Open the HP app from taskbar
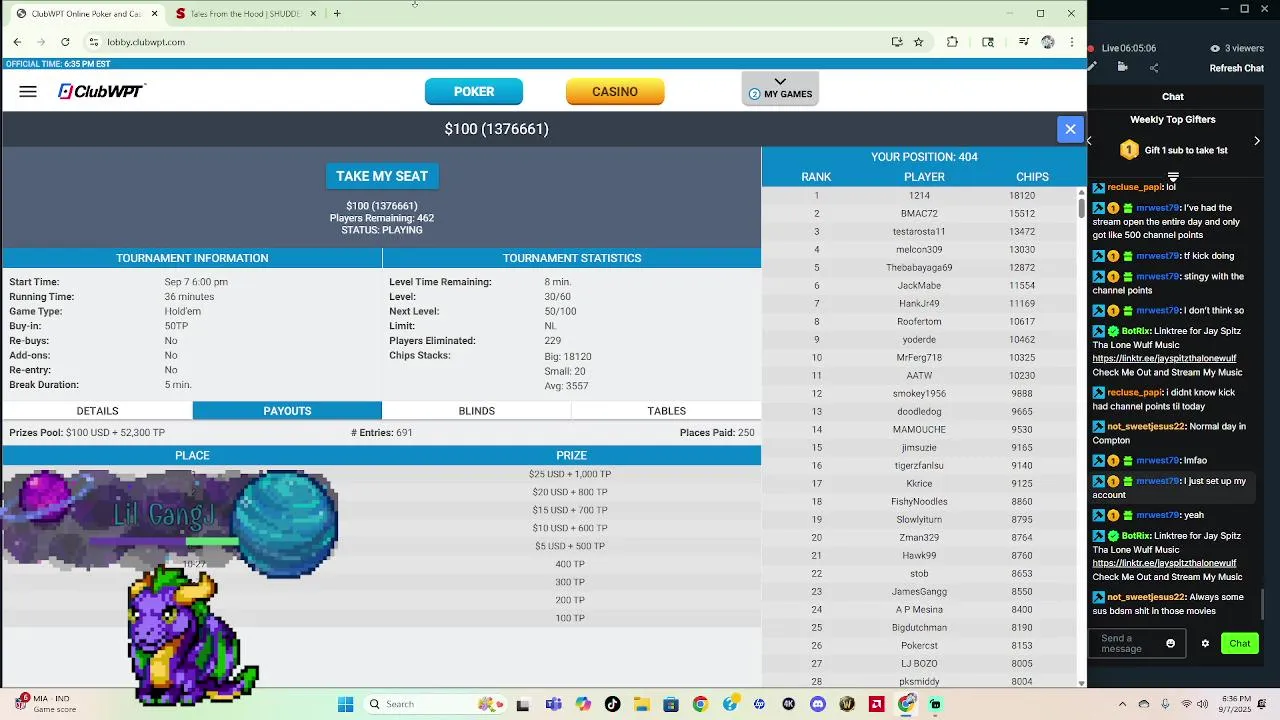The height and width of the screenshot is (720, 1280). pos(759,704)
